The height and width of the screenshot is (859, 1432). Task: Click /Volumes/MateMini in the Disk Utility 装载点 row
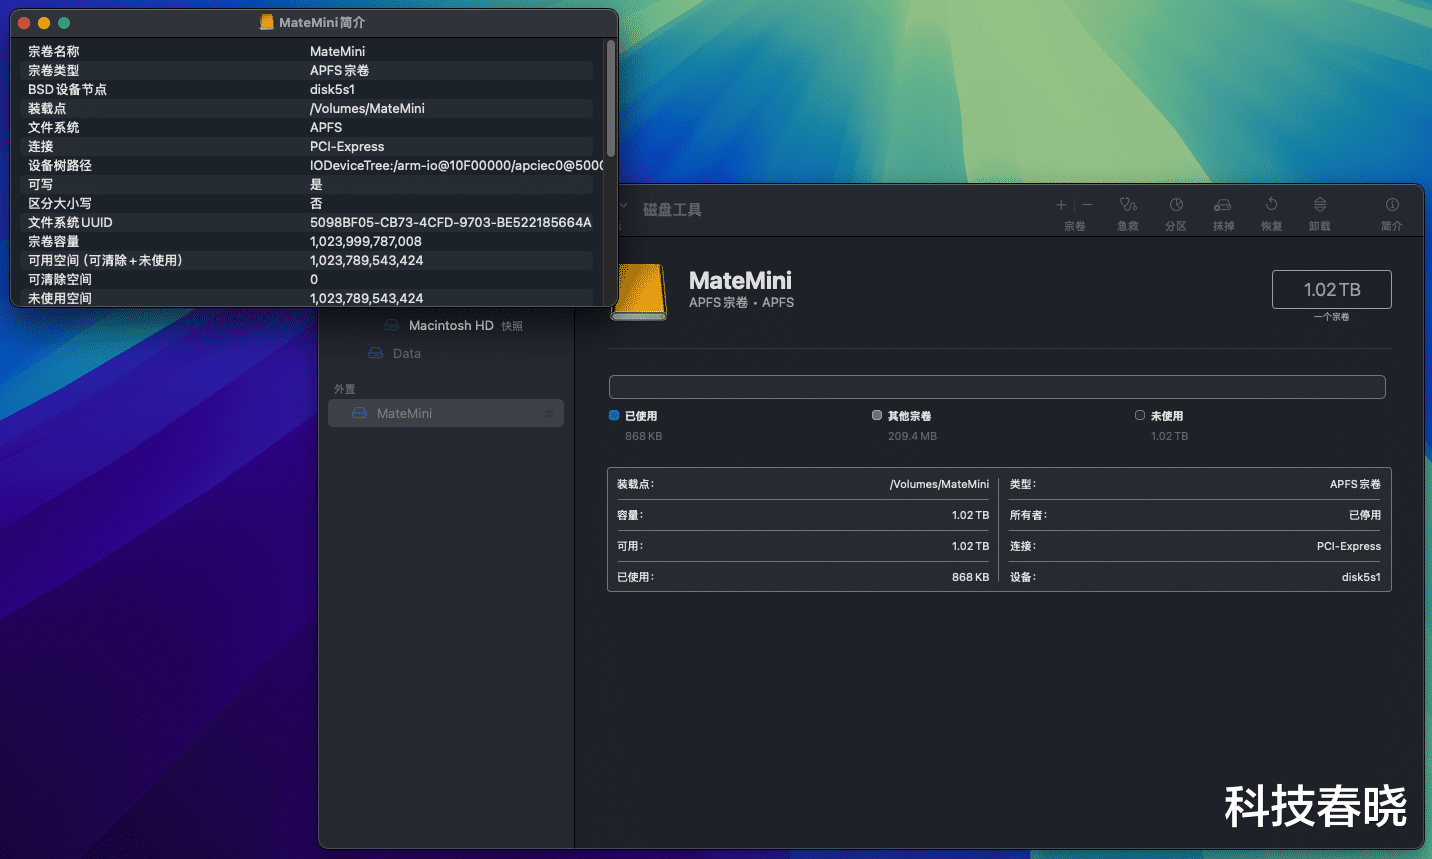[x=939, y=484]
